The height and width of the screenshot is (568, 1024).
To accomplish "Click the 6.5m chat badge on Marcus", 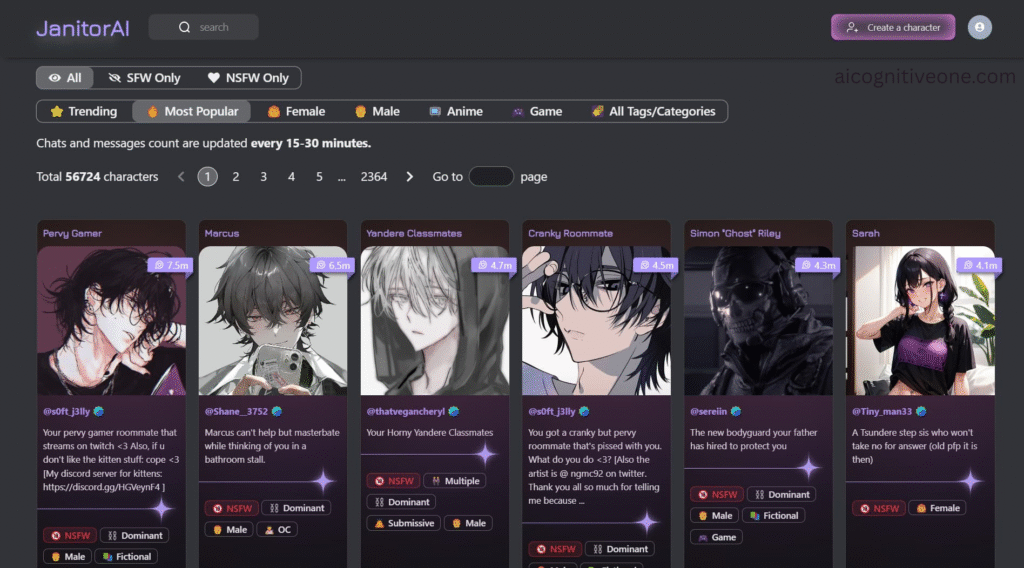I will click(x=334, y=265).
